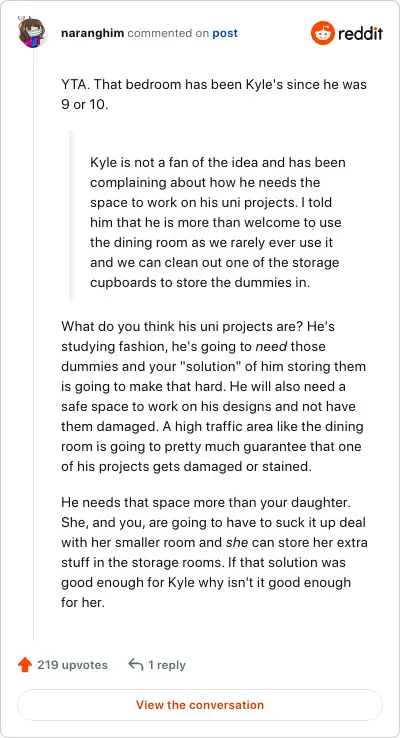Open the "1 reply" label
This screenshot has width=400, height=738.
[x=167, y=665]
